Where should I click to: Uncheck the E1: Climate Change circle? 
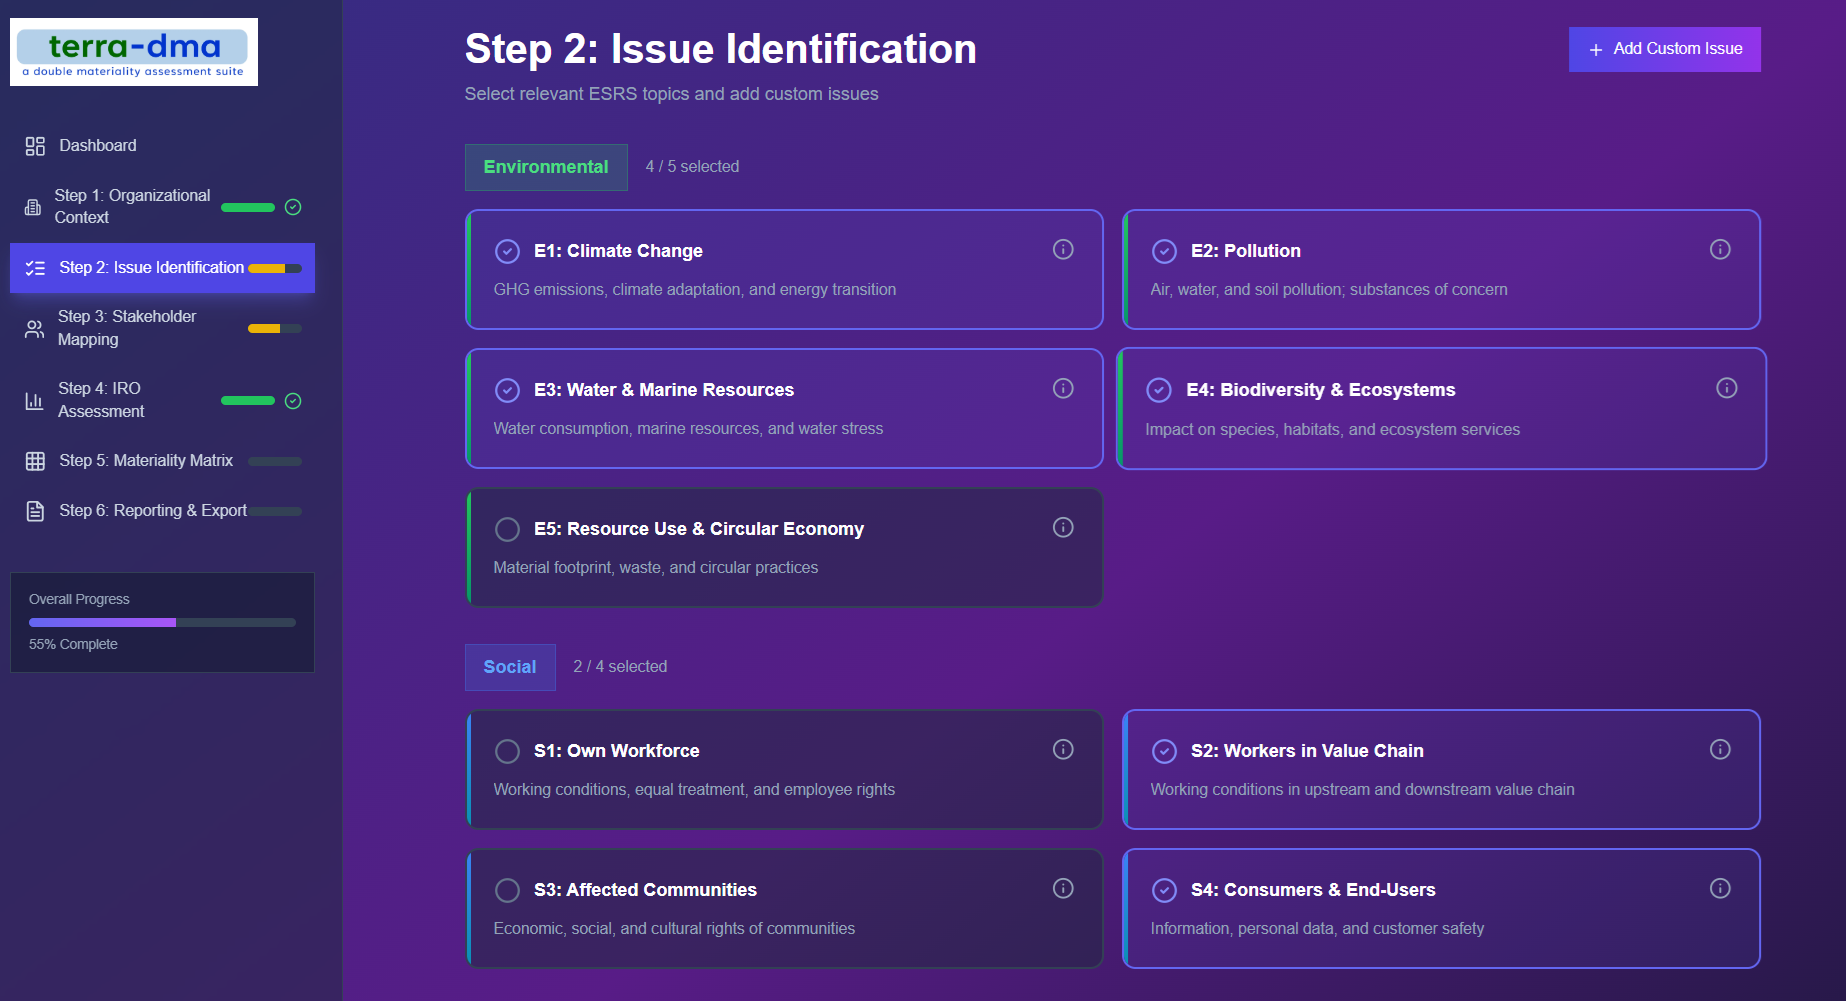click(x=507, y=251)
